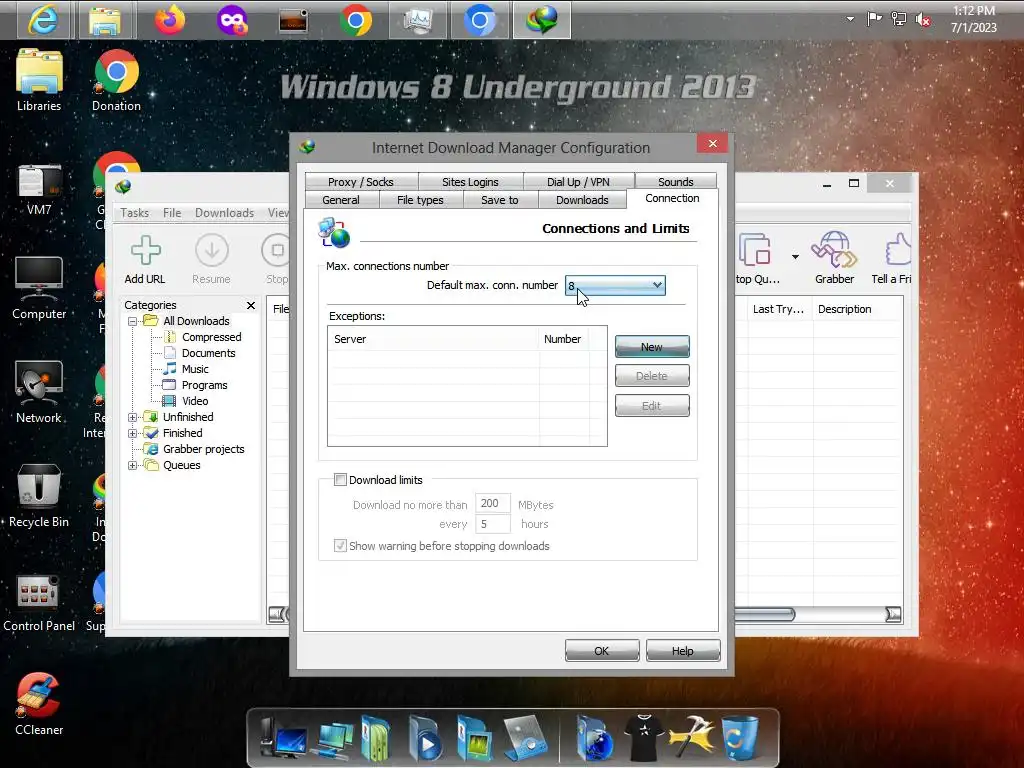
Task: Toggle Show warning before stopping downloads
Action: 340,546
